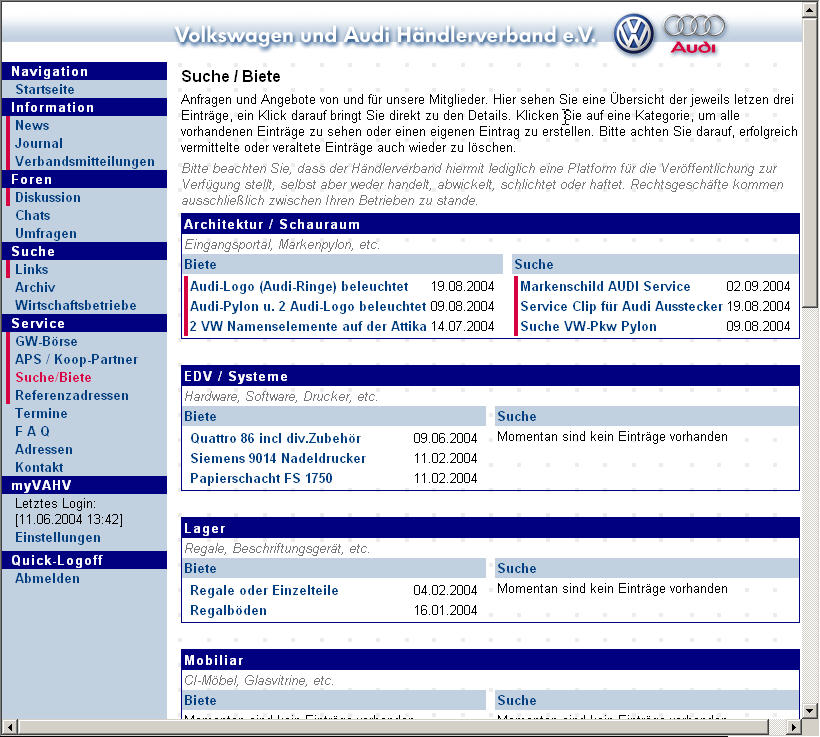The height and width of the screenshot is (737, 820).
Task: Open entry 2 VW Namenselemente auf der Attika
Action: (x=308, y=326)
